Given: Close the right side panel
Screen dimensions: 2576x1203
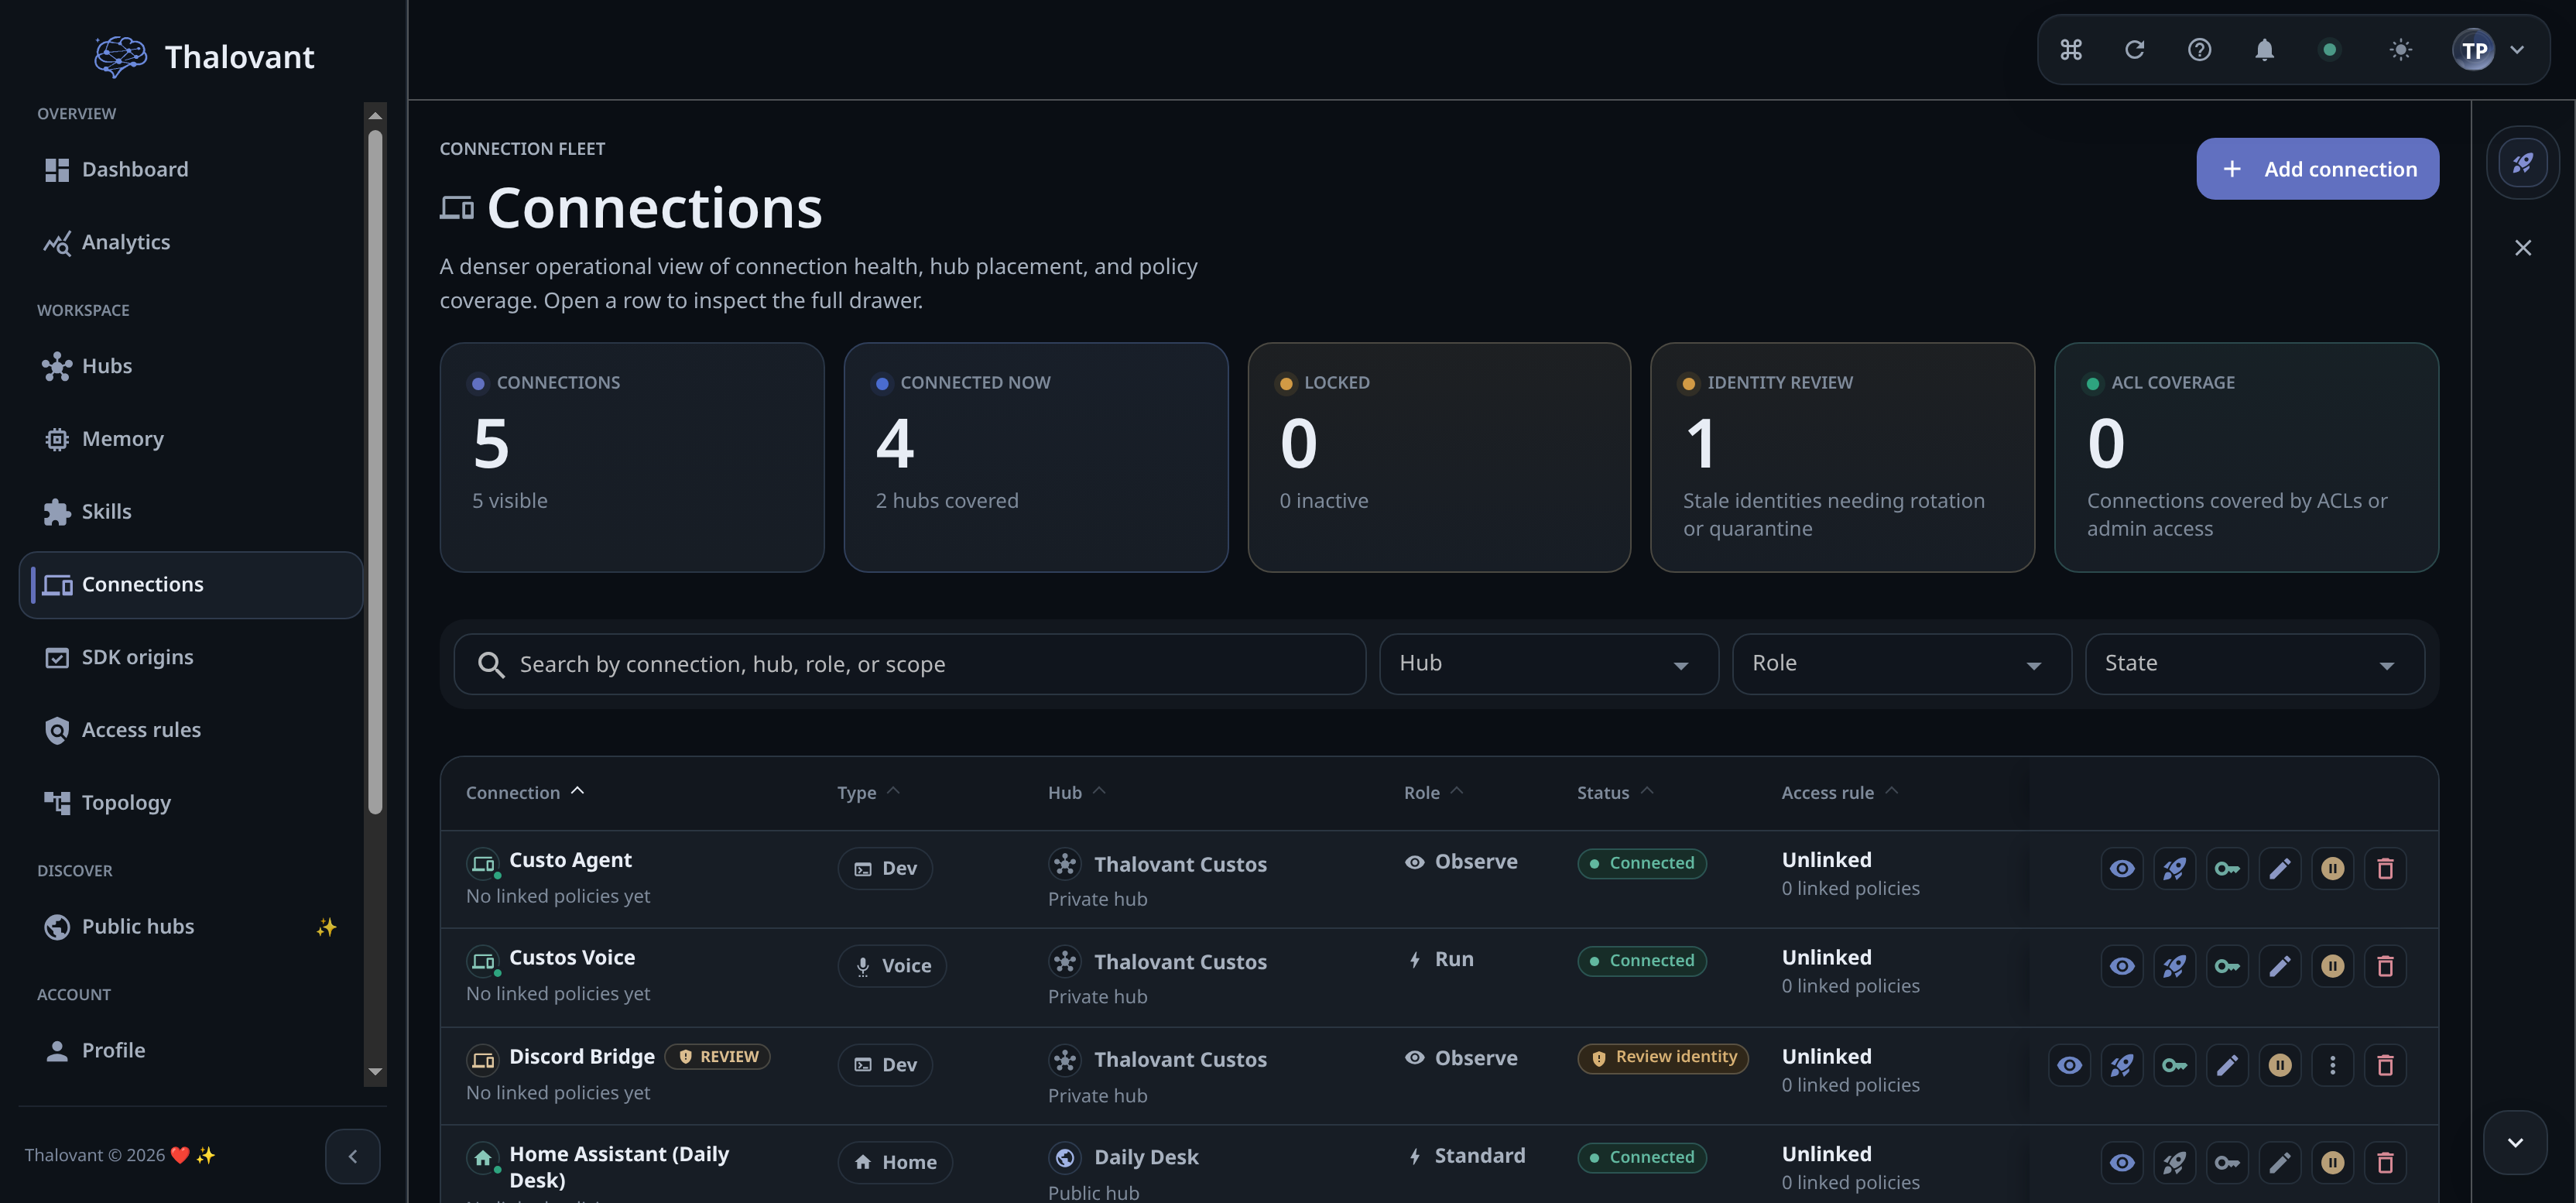Looking at the screenshot, I should click(2522, 248).
